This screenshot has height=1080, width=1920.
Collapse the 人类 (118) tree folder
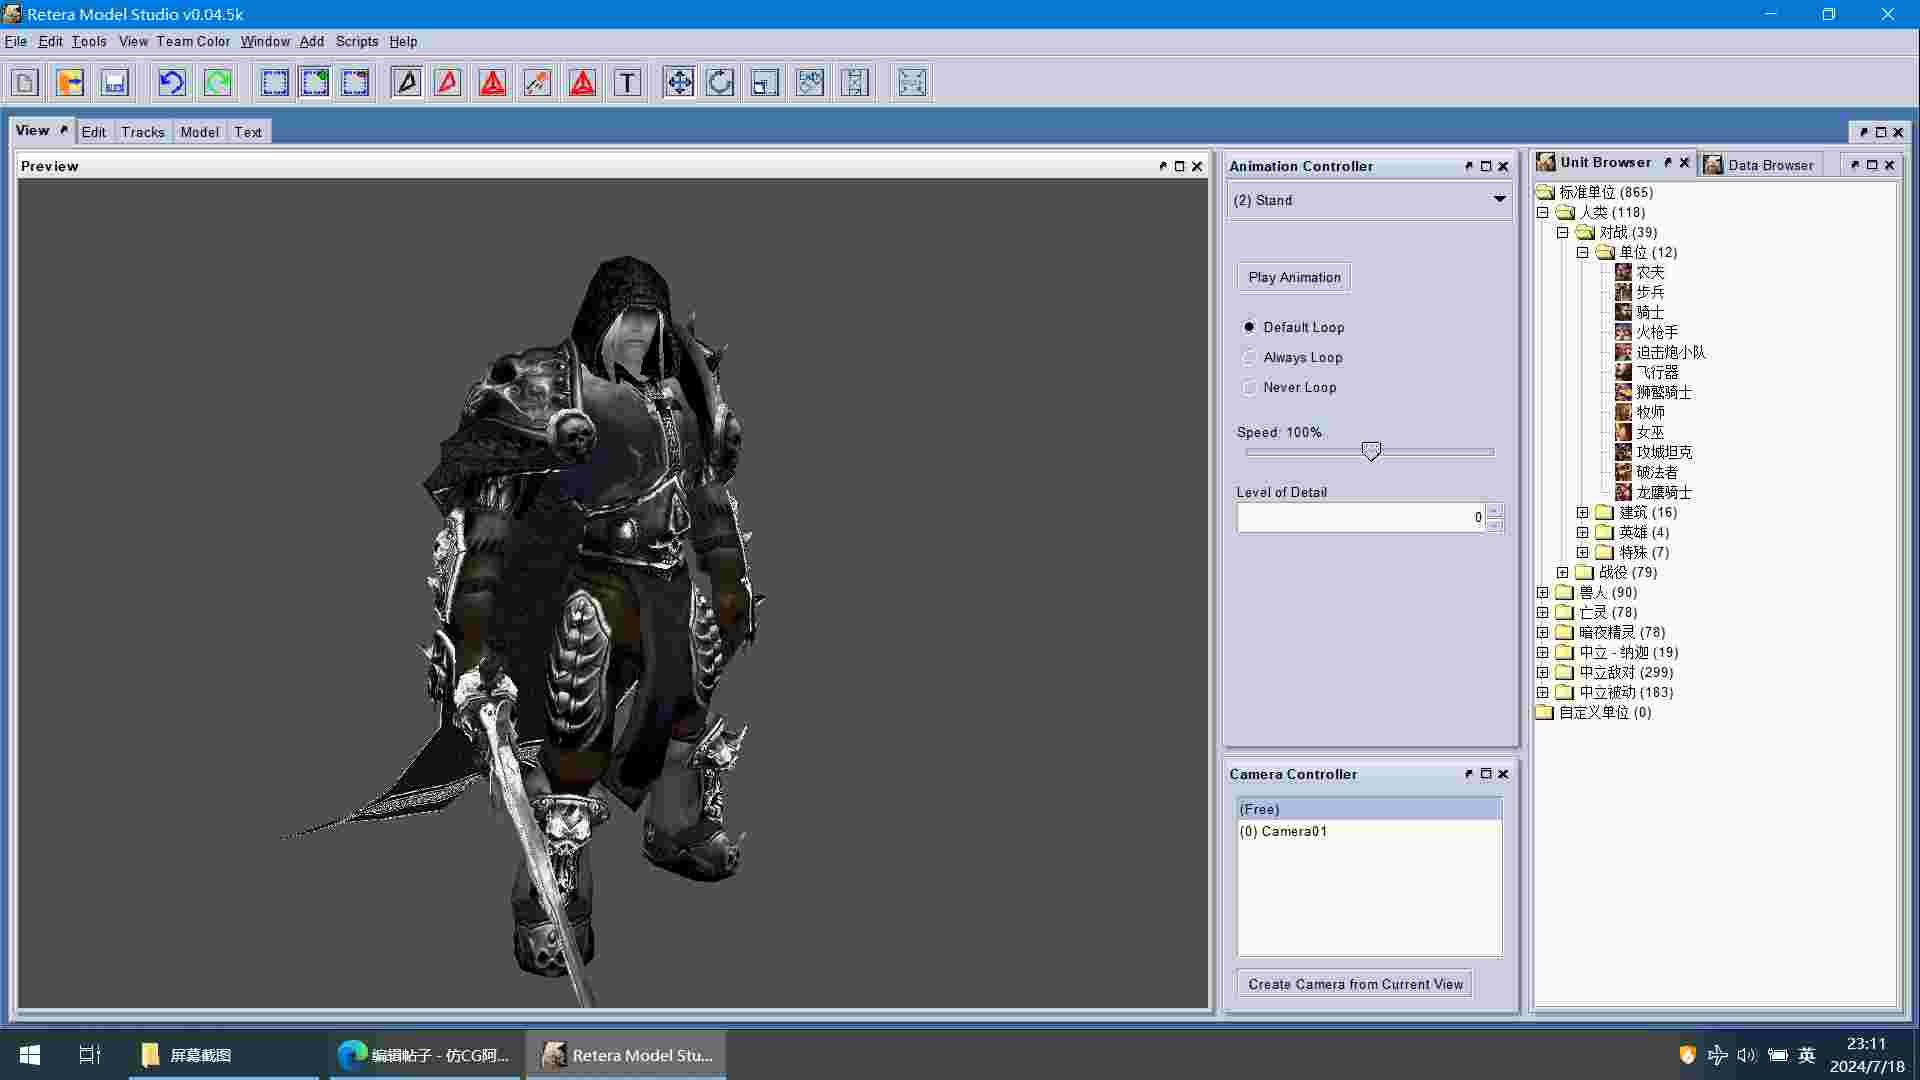click(1543, 212)
